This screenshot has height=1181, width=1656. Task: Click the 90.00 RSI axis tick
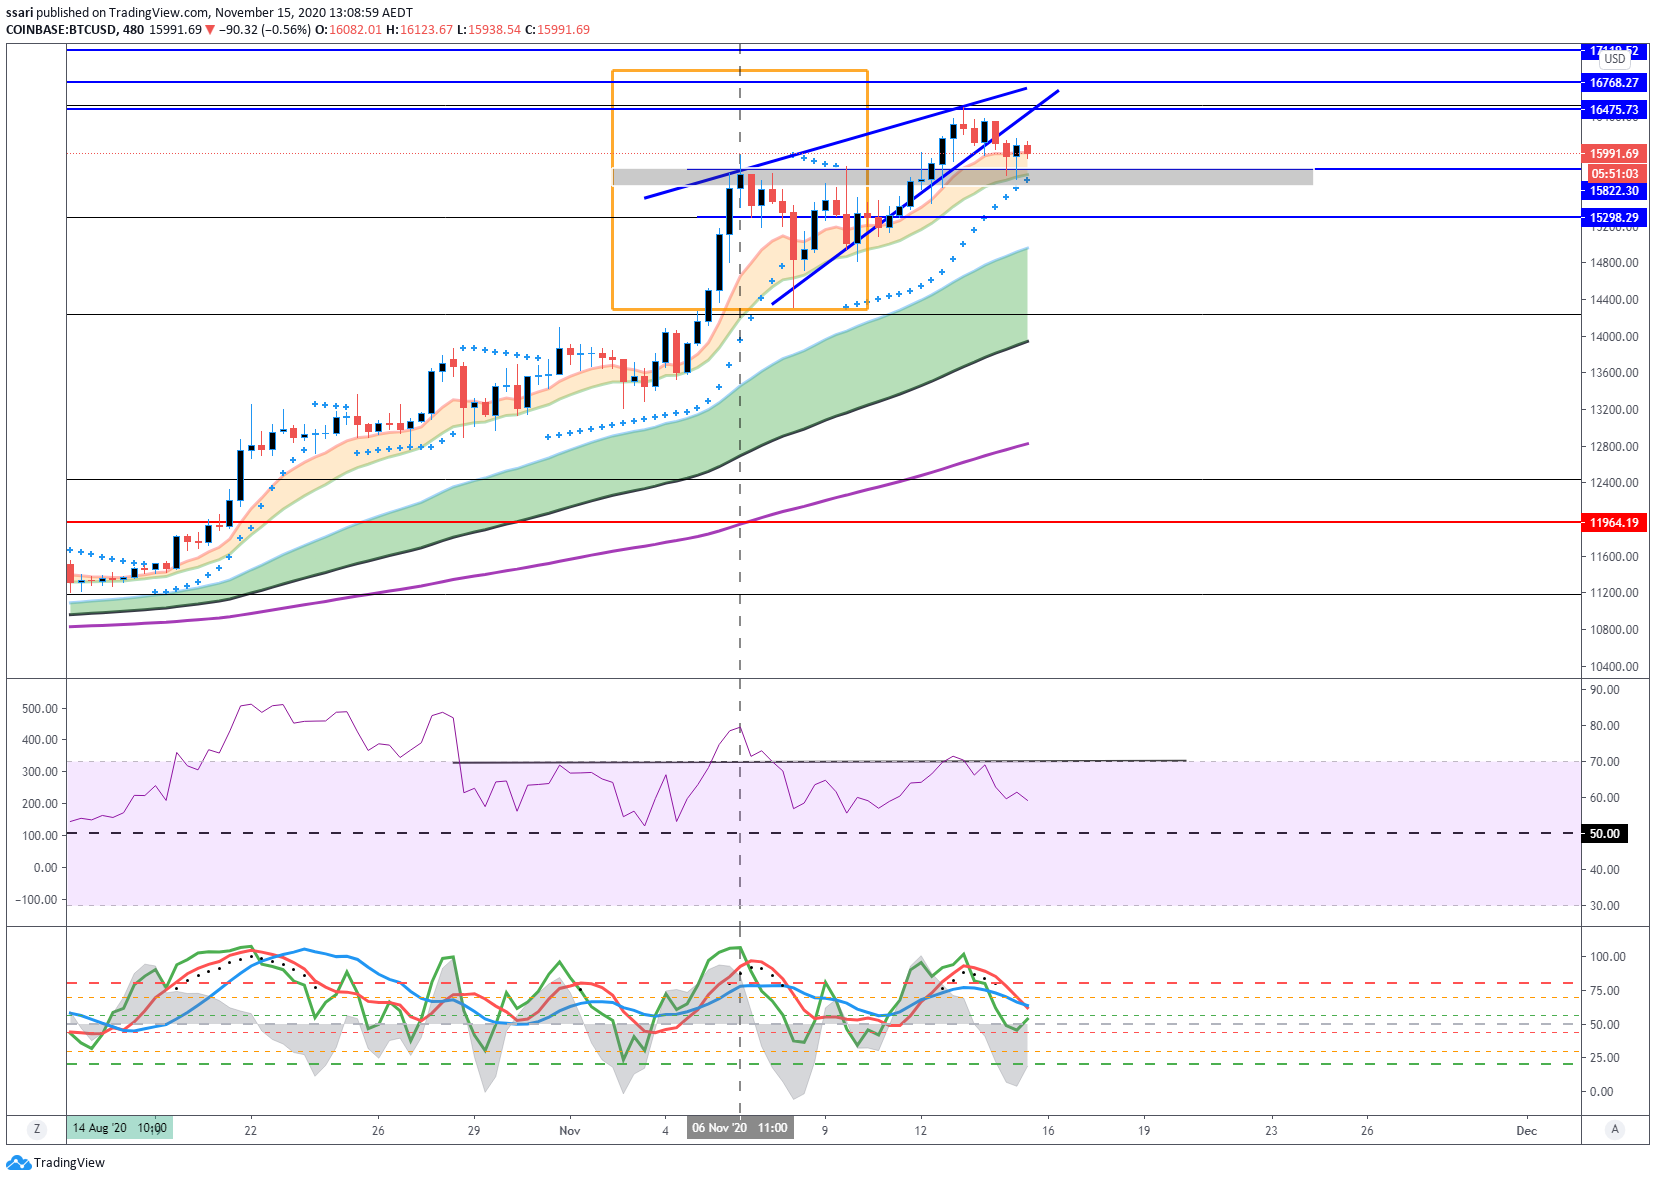pyautogui.click(x=1605, y=690)
